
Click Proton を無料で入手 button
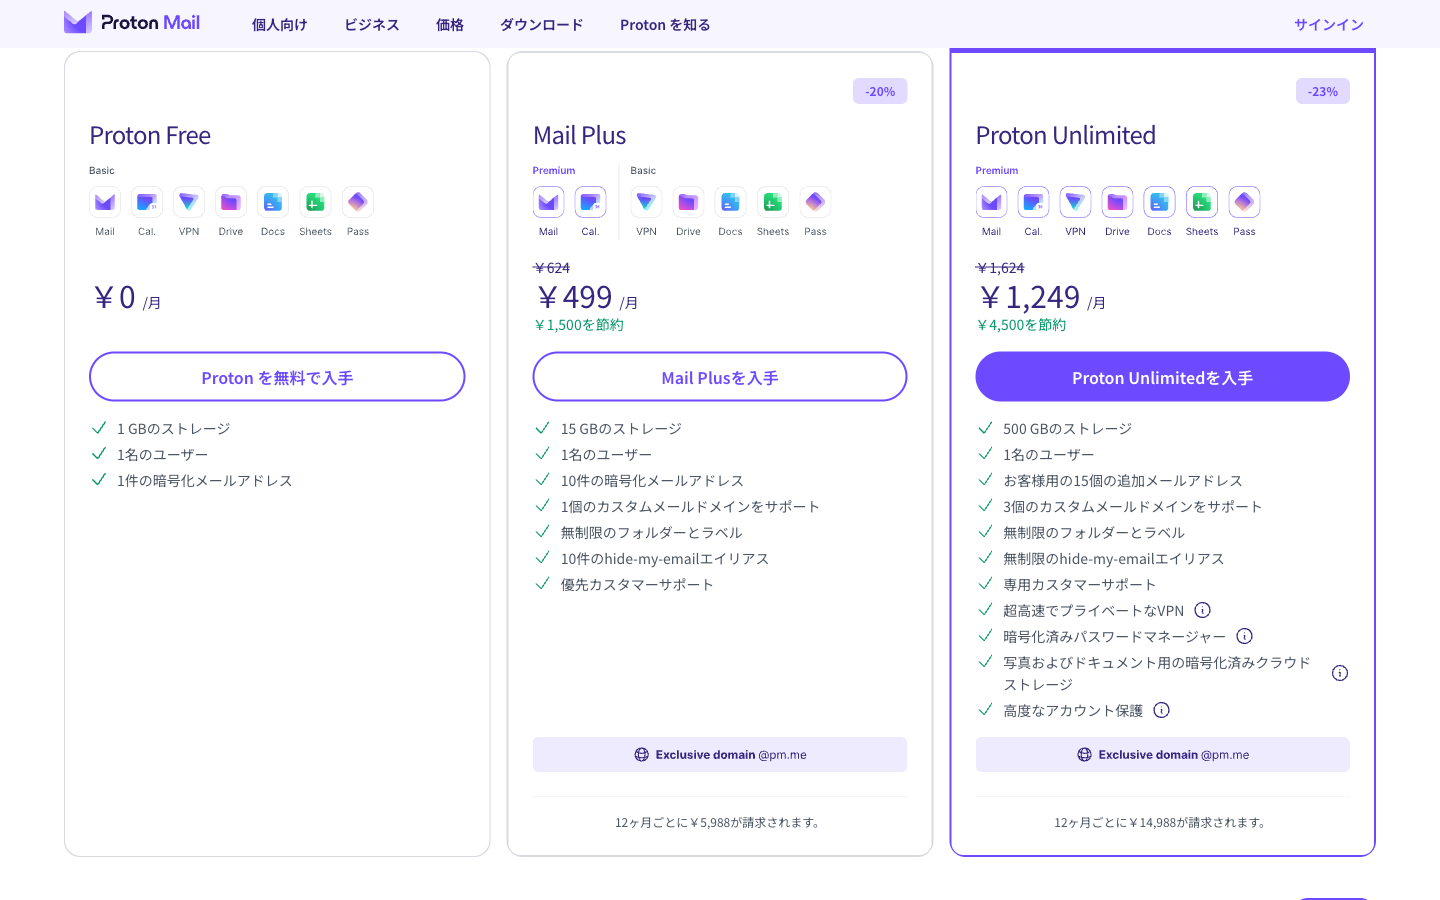point(277,377)
